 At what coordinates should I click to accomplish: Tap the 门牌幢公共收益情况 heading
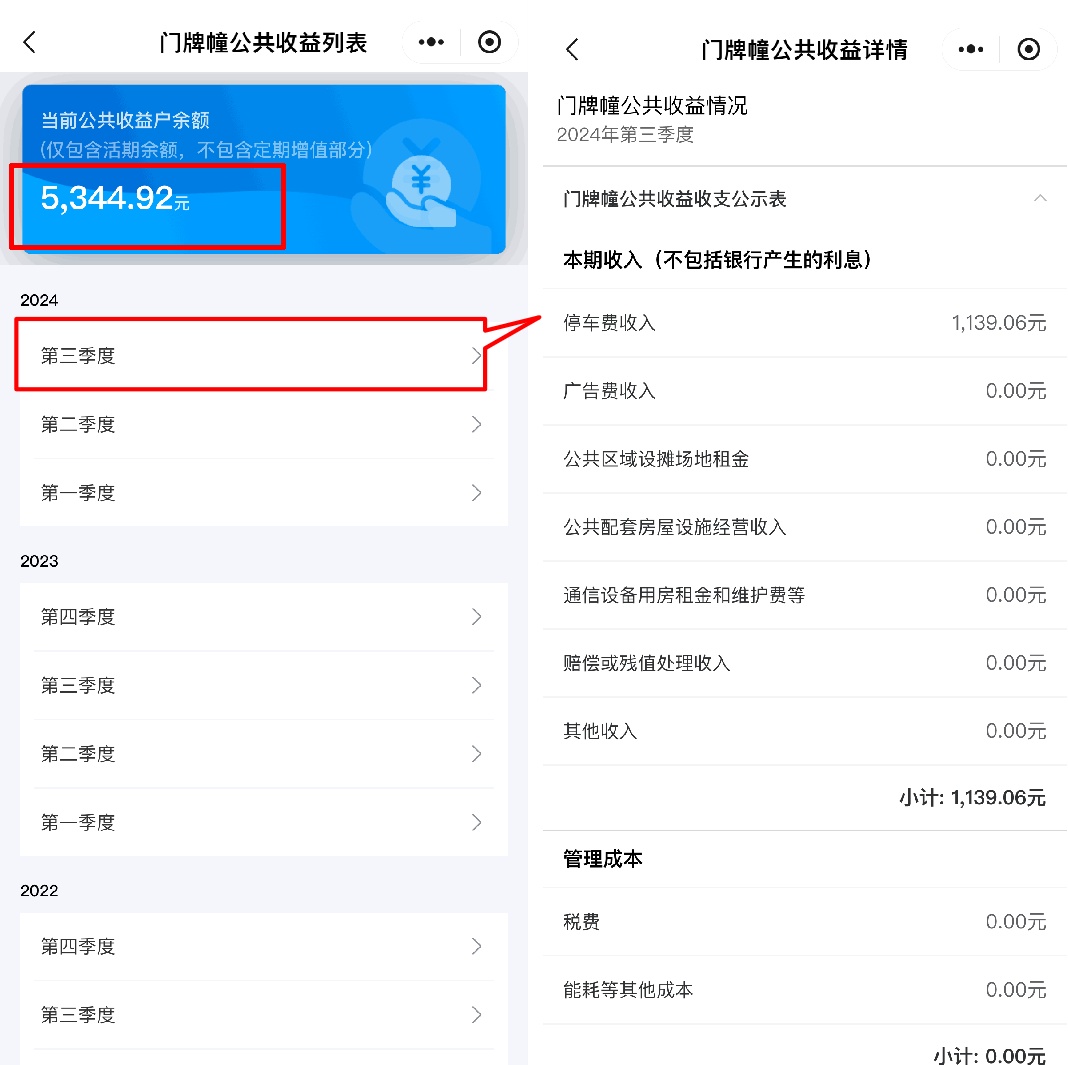click(x=652, y=106)
